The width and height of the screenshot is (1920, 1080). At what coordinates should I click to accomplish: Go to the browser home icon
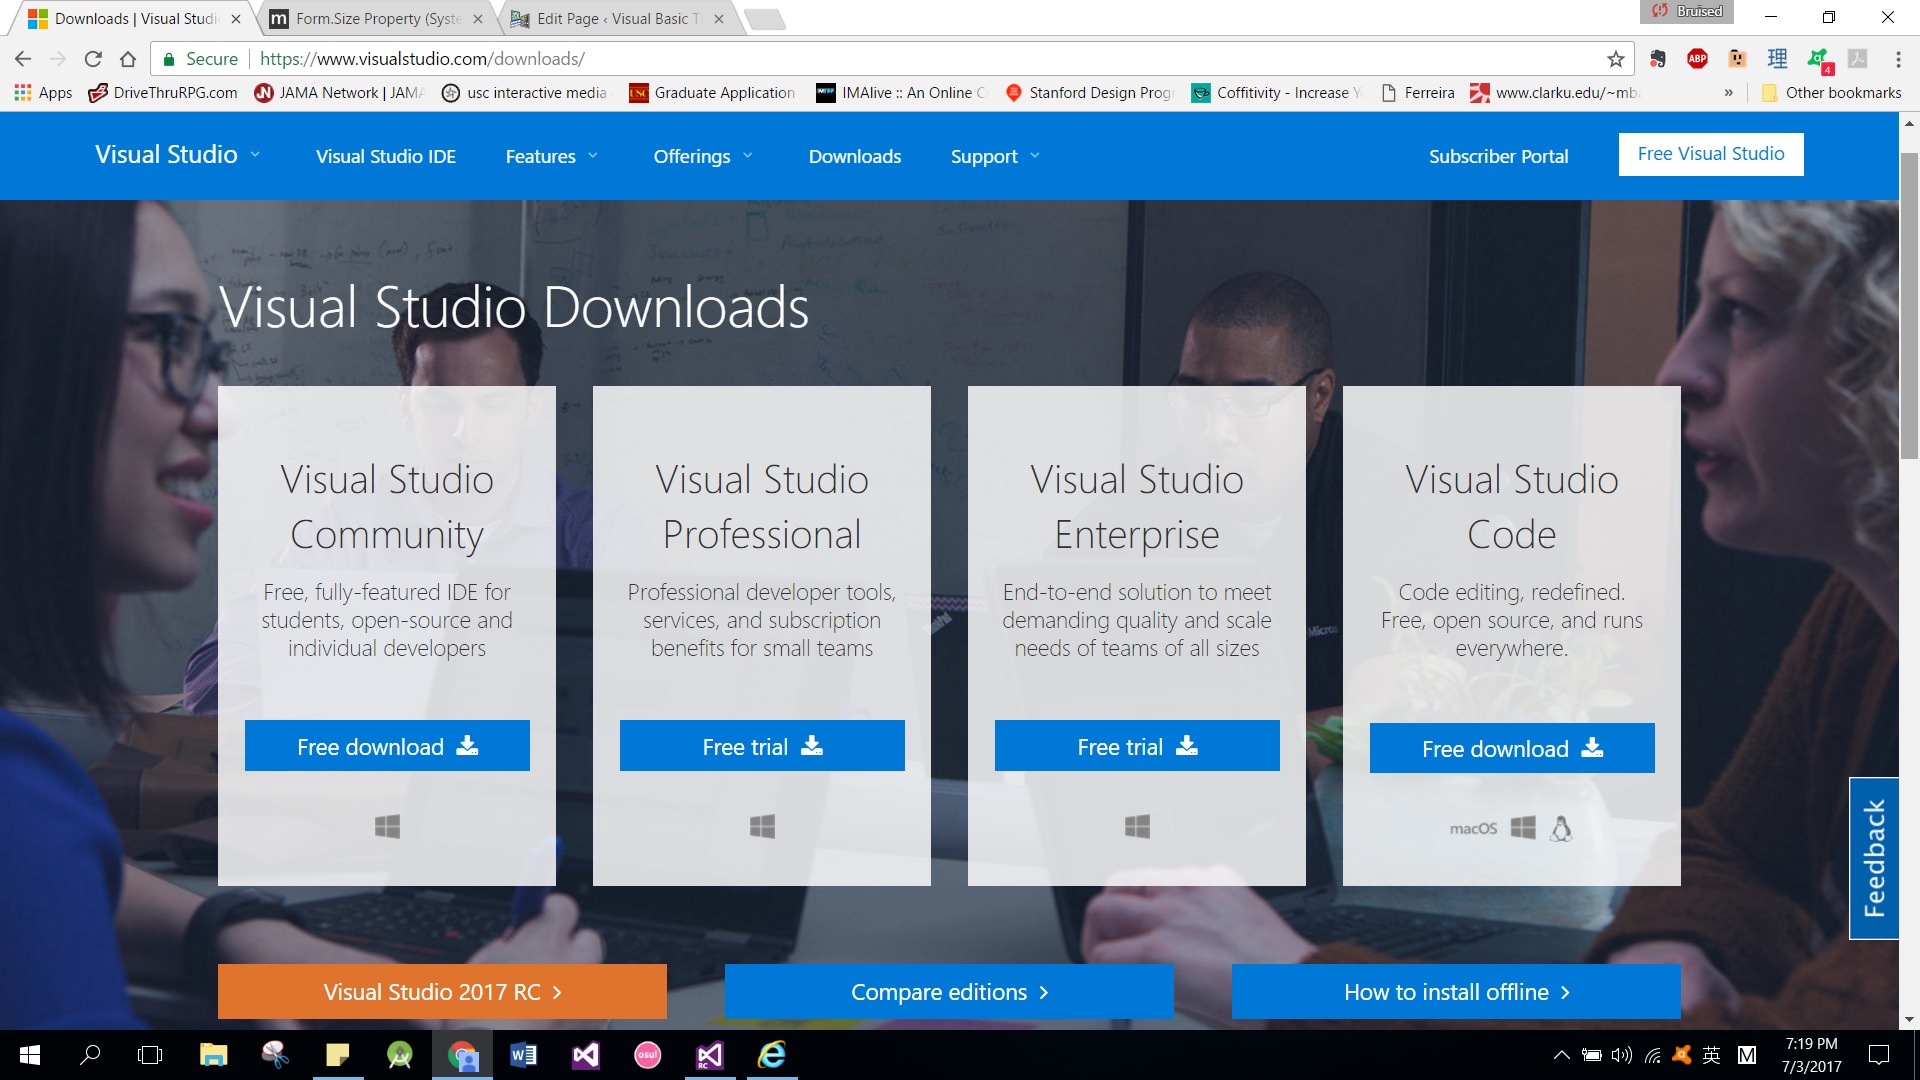click(x=128, y=59)
